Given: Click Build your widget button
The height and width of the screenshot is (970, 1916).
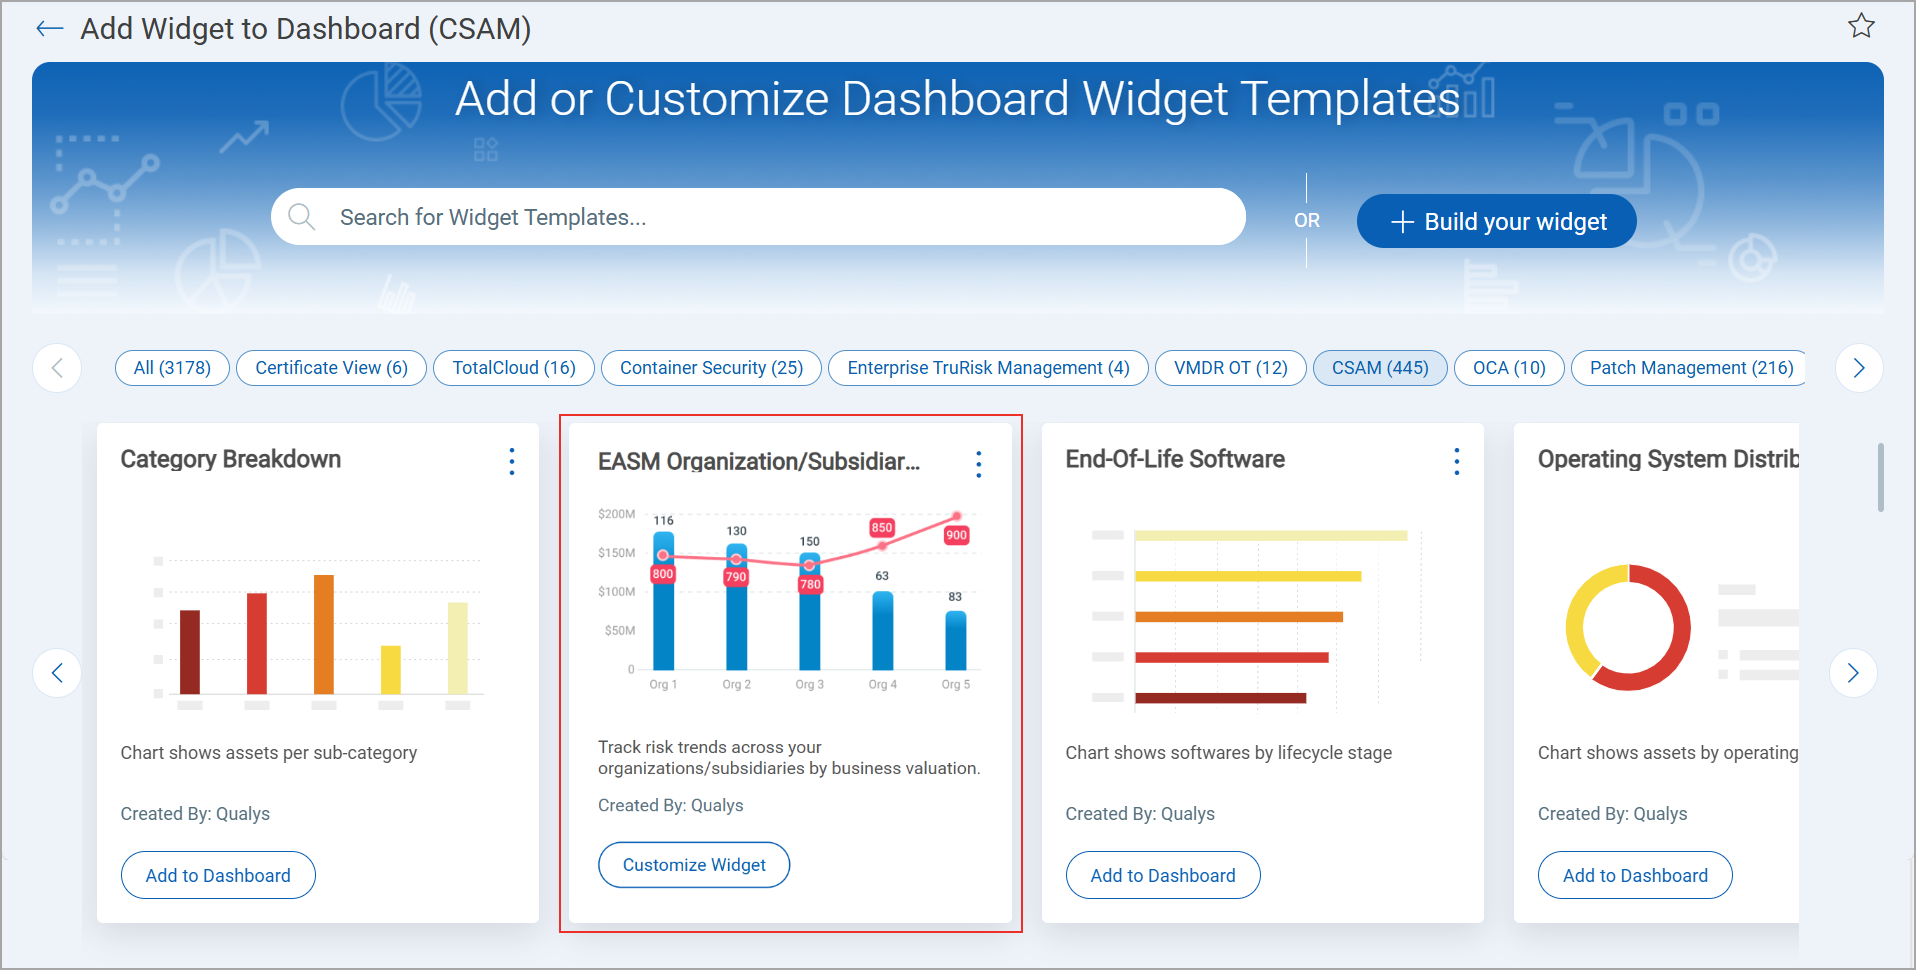Looking at the screenshot, I should tap(1496, 221).
